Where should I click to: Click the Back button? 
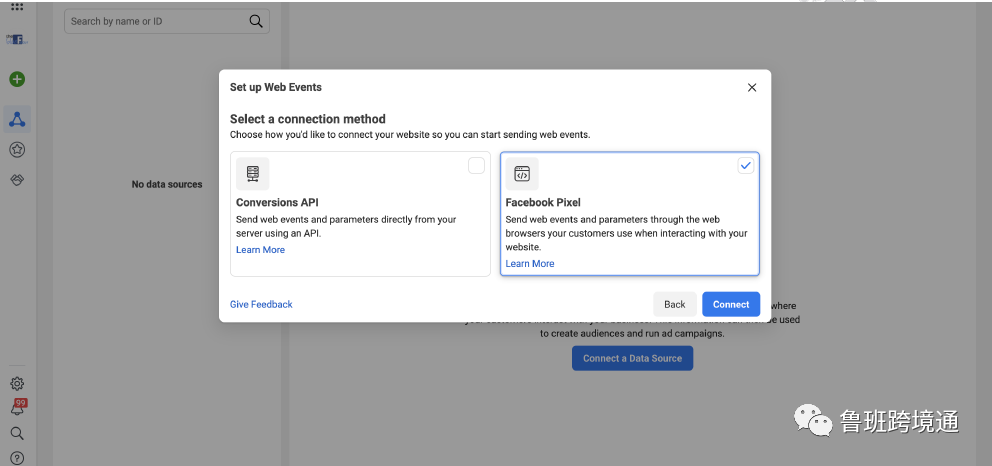point(674,304)
